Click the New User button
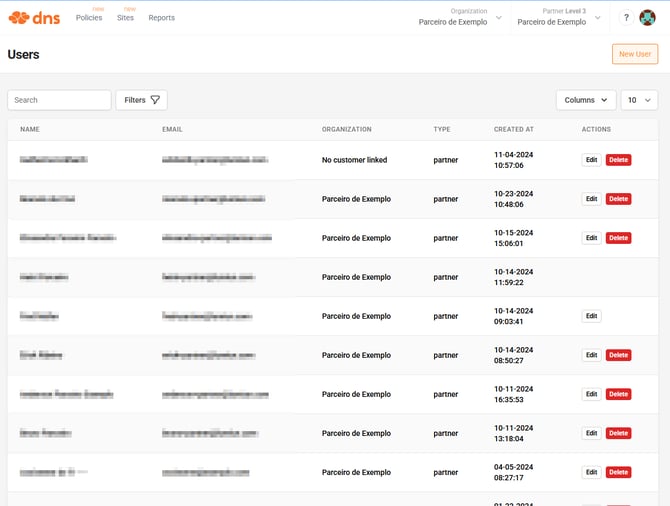 coord(634,54)
